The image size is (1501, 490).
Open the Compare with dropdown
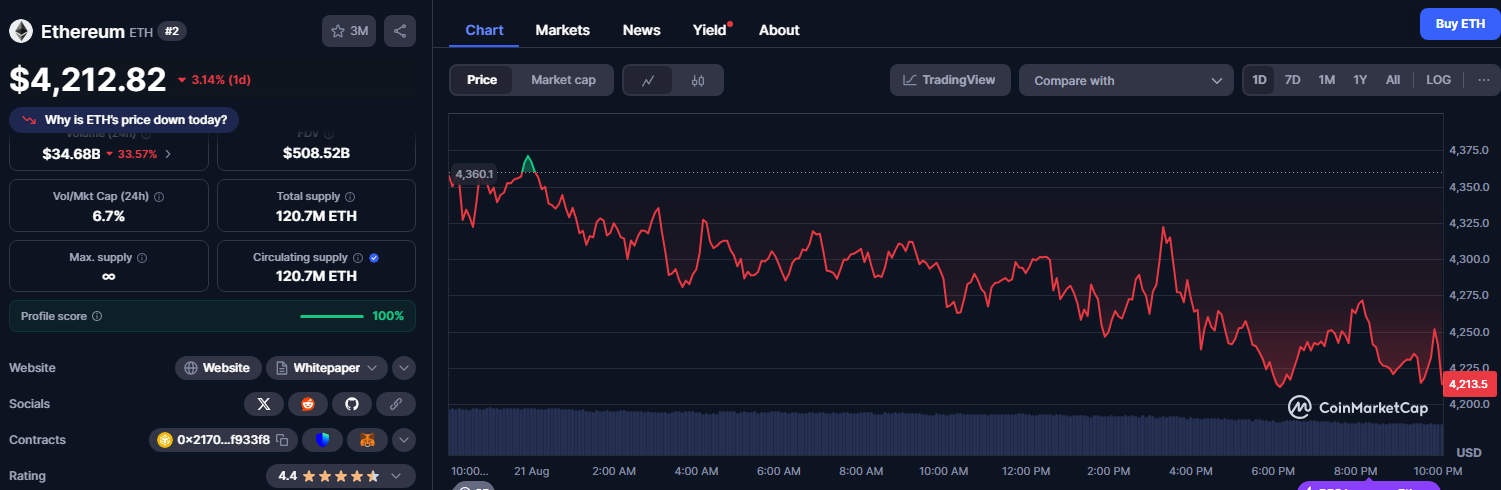(x=1126, y=80)
